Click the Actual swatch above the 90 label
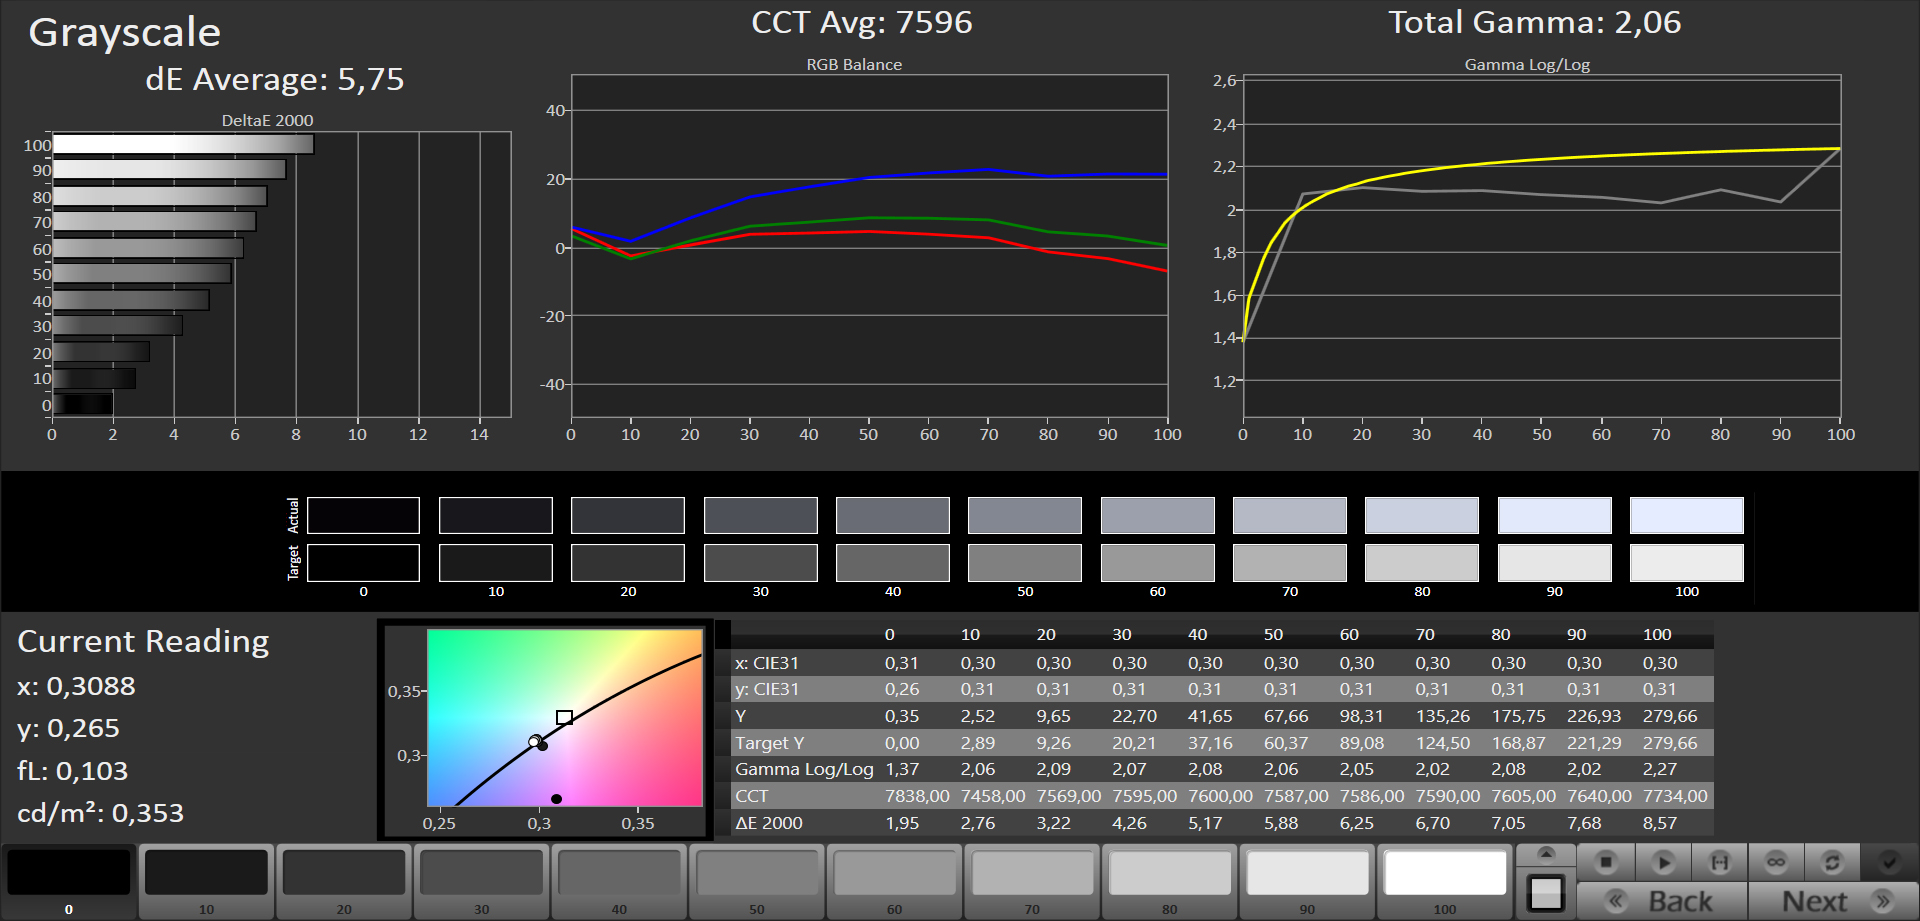The width and height of the screenshot is (1920, 921). coord(1555,515)
